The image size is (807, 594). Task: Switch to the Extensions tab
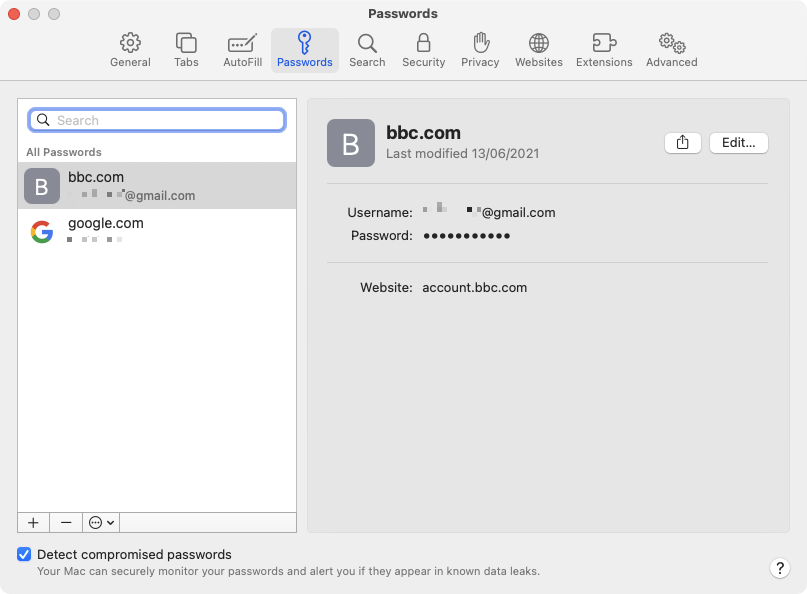click(x=604, y=50)
